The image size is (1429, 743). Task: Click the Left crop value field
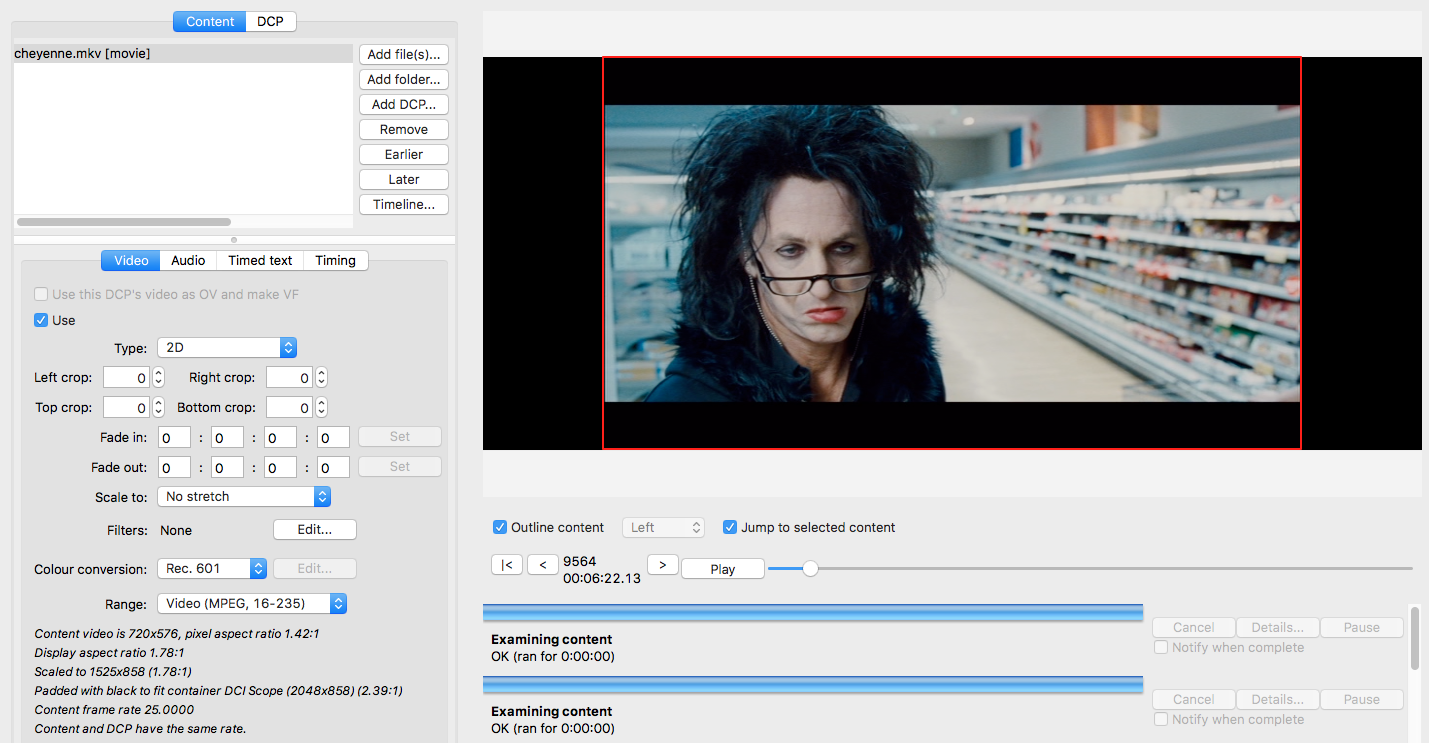[127, 377]
